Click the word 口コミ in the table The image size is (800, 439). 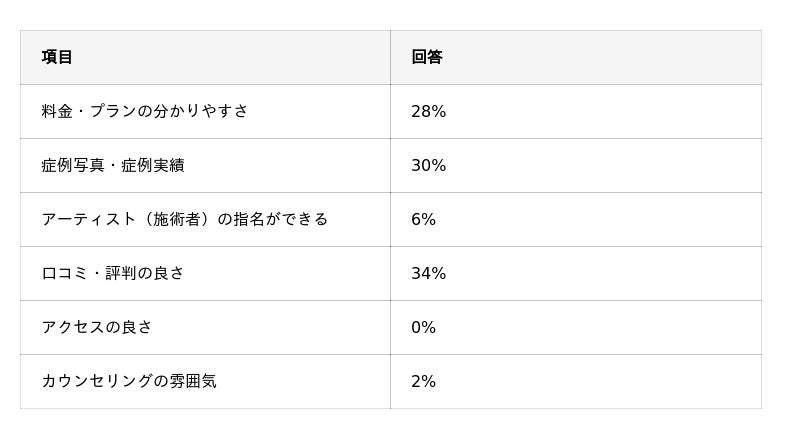[64, 273]
